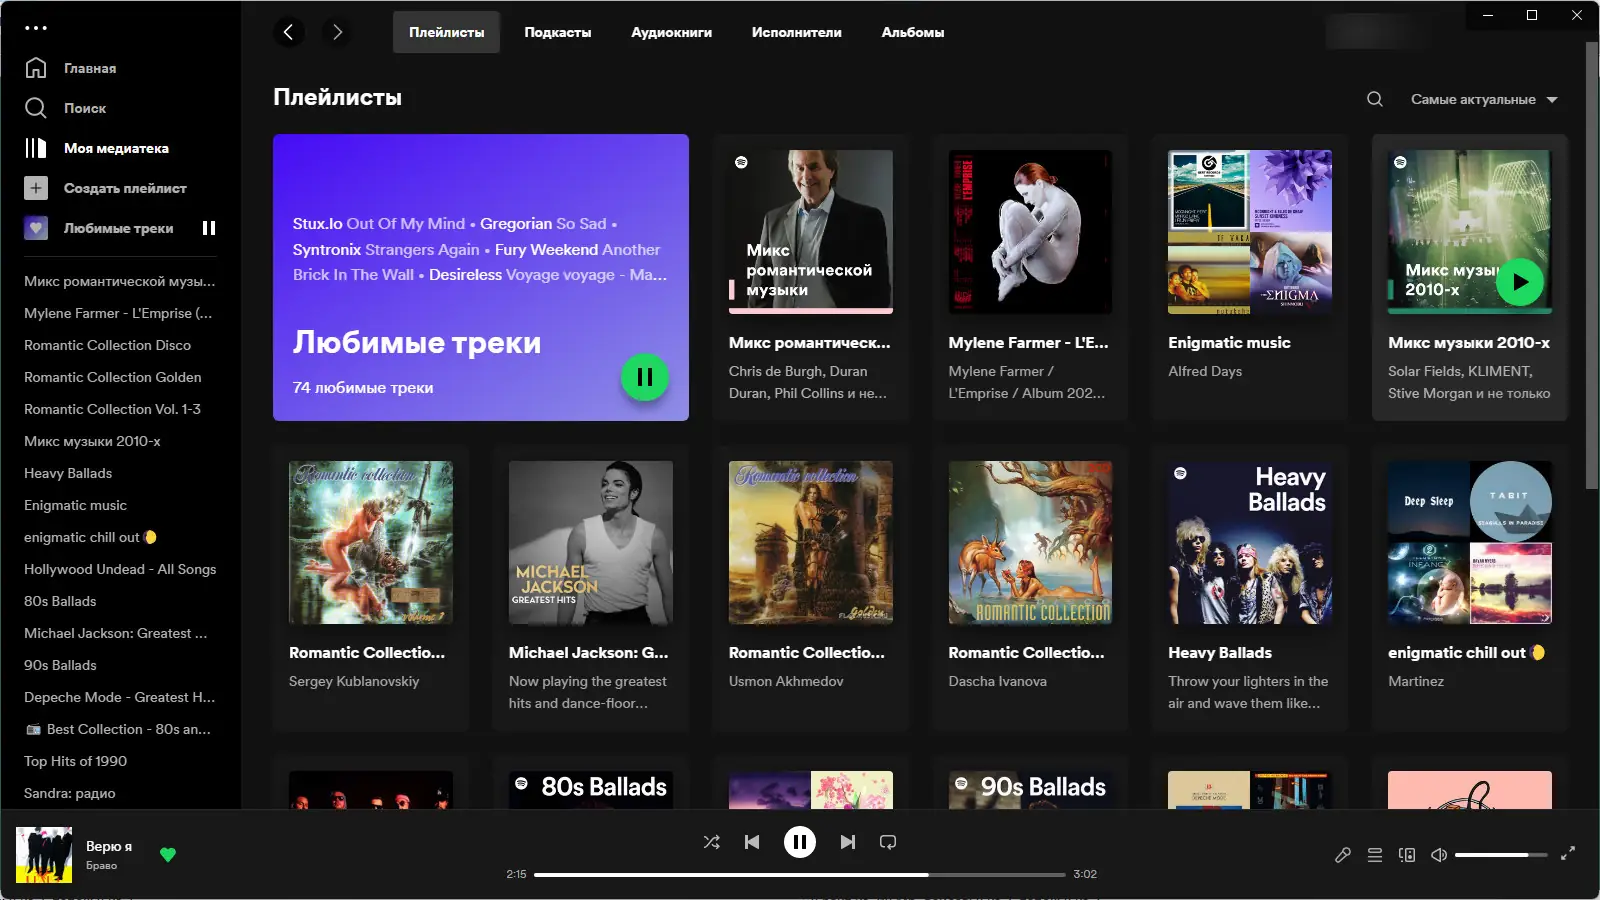The height and width of the screenshot is (900, 1600).
Task: Go back with the left navigation arrow
Action: 289,32
